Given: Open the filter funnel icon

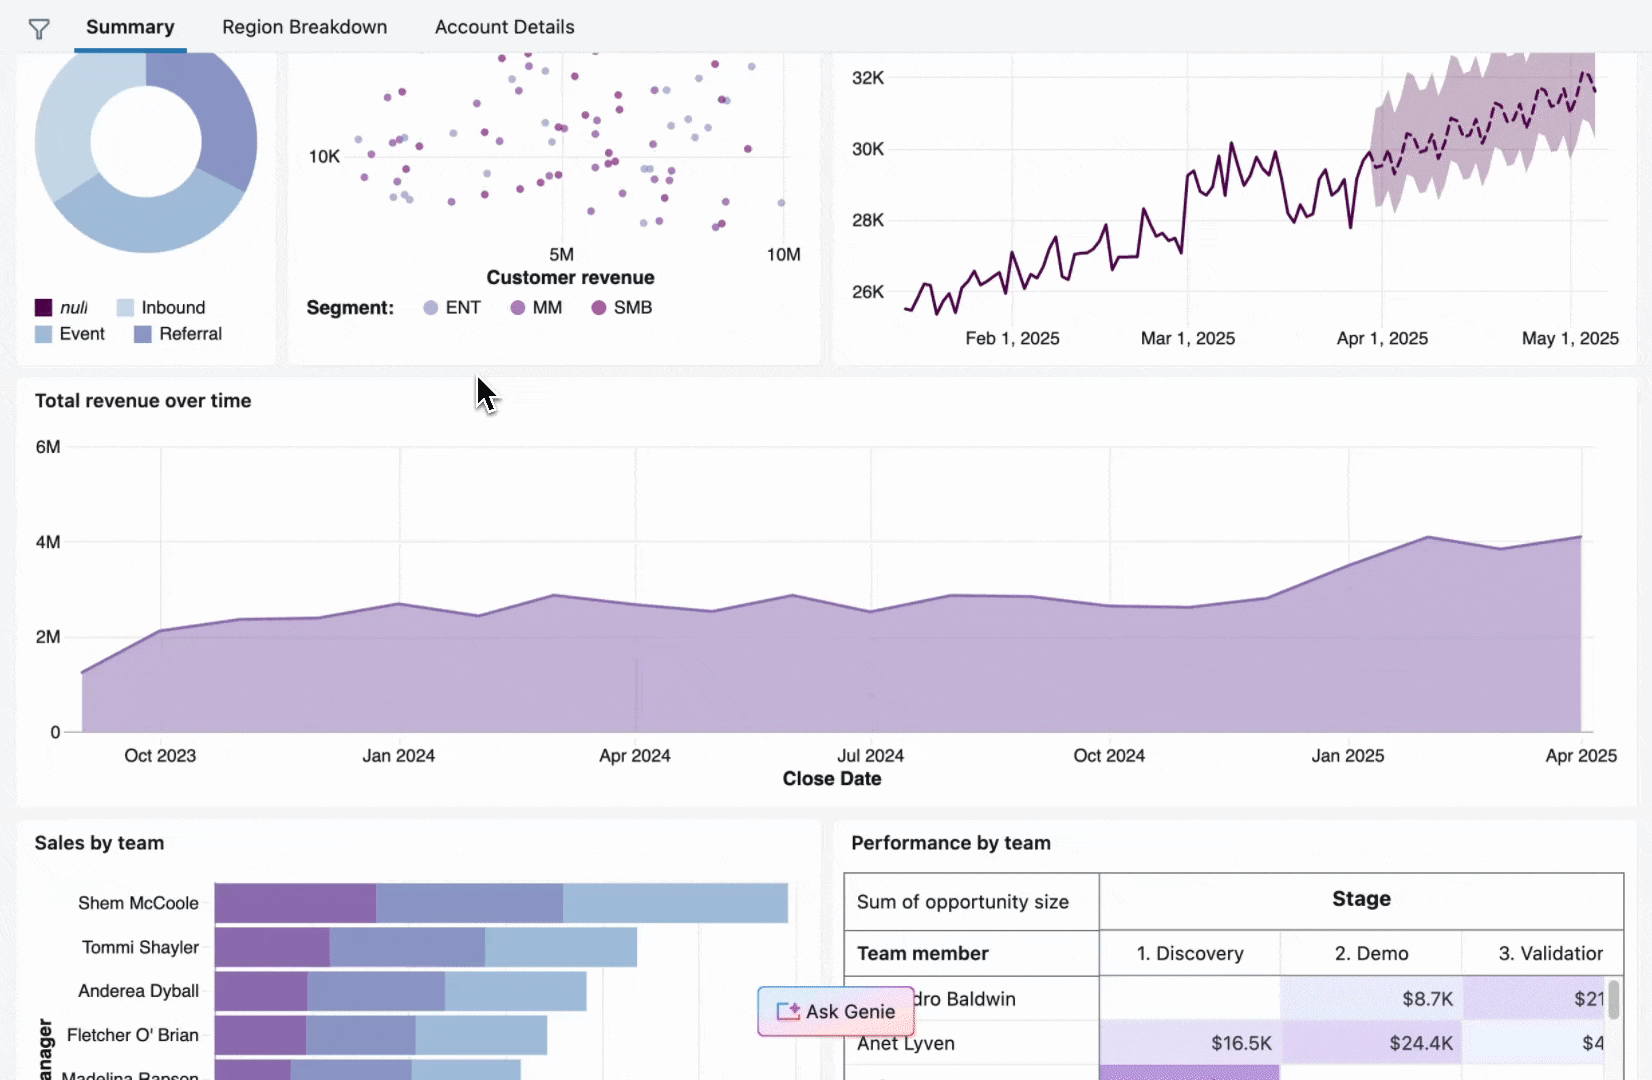Looking at the screenshot, I should click(x=39, y=29).
